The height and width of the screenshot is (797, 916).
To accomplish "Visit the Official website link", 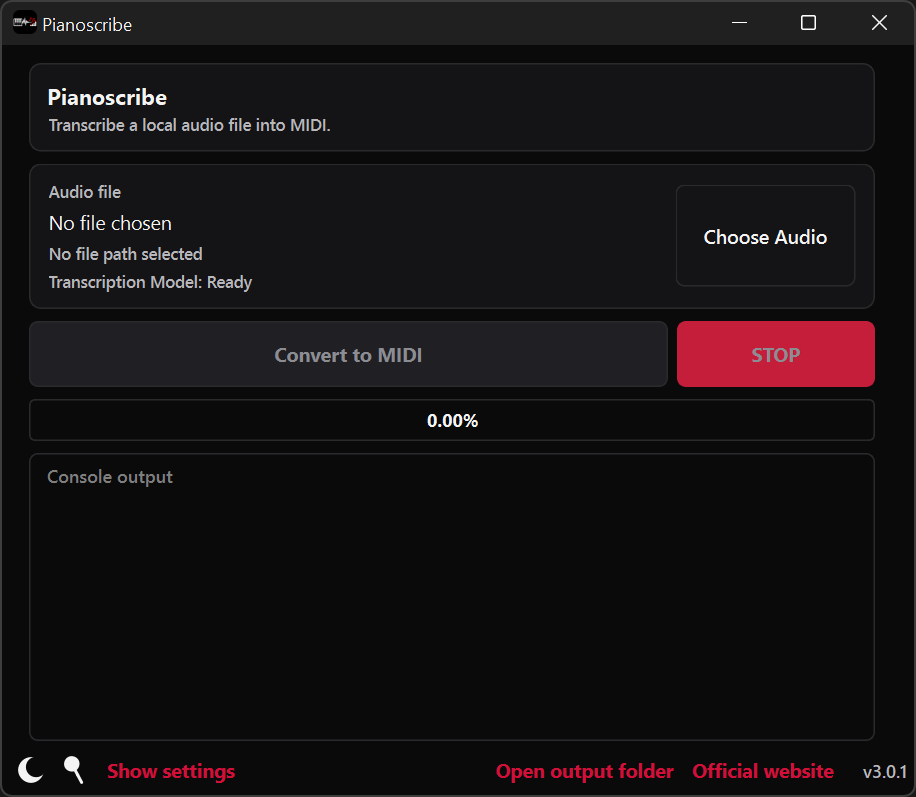I will pos(763,771).
